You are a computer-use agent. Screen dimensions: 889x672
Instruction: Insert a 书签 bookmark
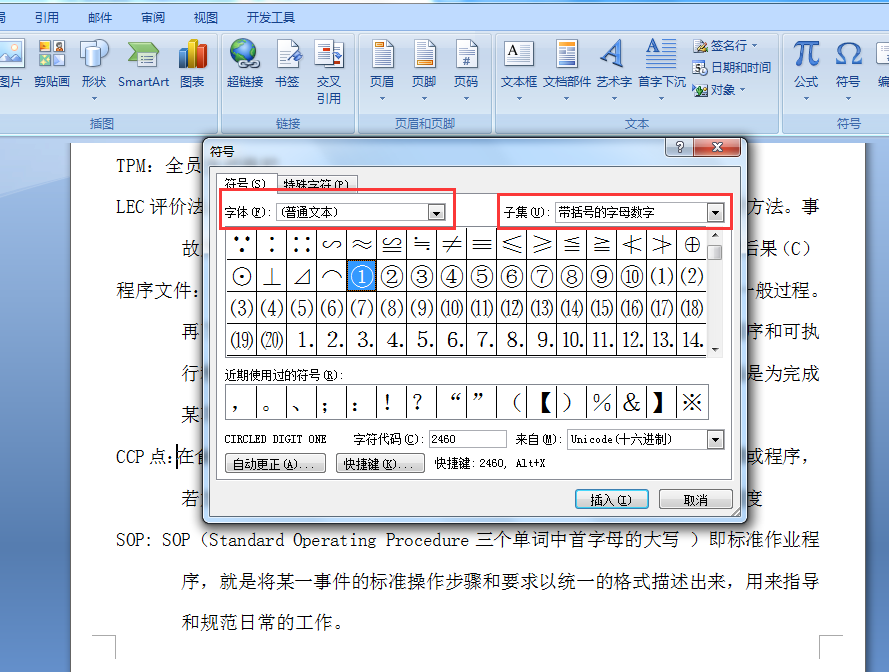[287, 64]
